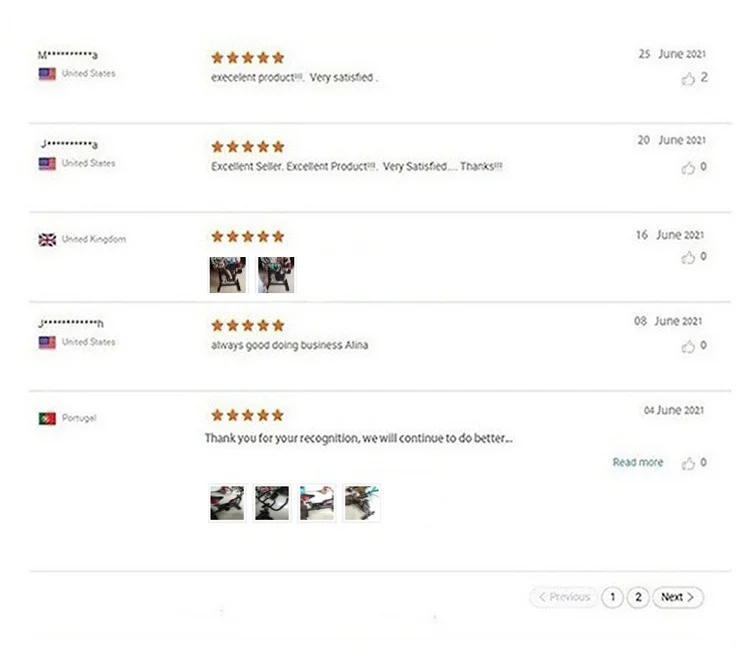Click the Portugal flag icon
Viewport: 750px width, 659px height.
click(x=47, y=418)
